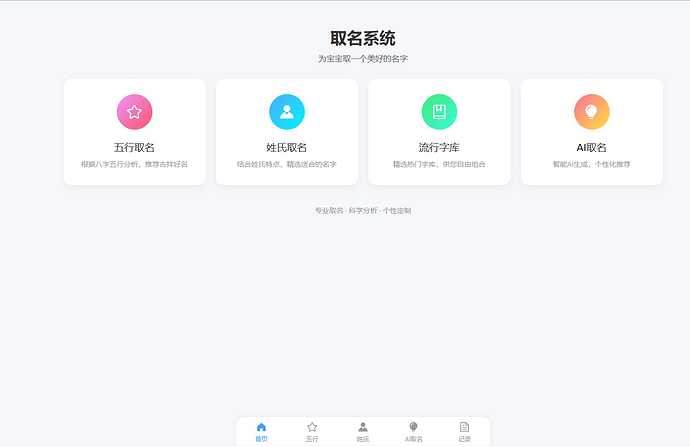The height and width of the screenshot is (447, 690).
Task: Click the description 智能AI生成，个性化推荐
Action: pos(592,164)
